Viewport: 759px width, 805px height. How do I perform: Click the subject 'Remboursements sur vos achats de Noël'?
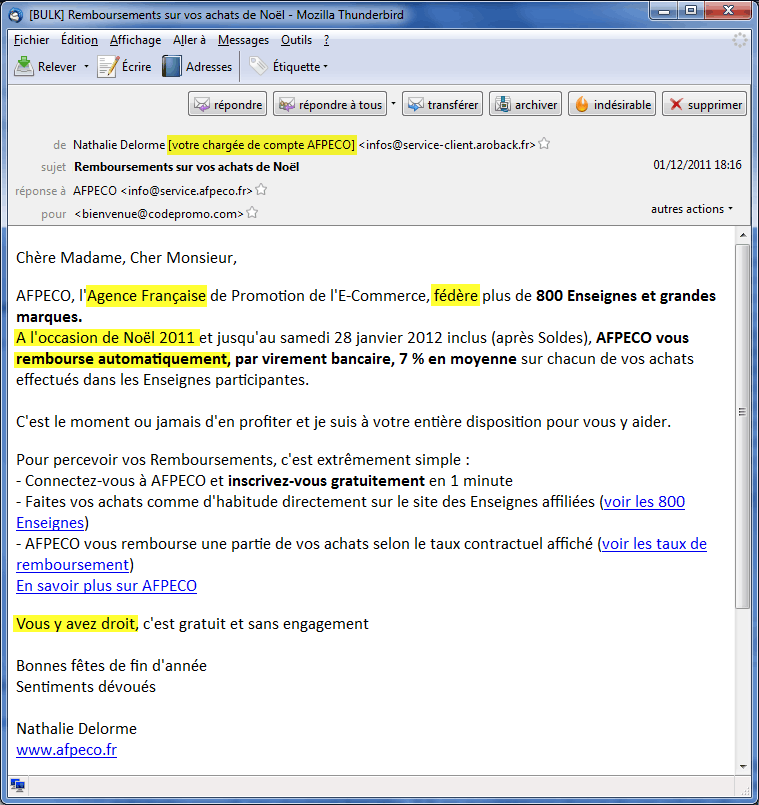click(186, 167)
